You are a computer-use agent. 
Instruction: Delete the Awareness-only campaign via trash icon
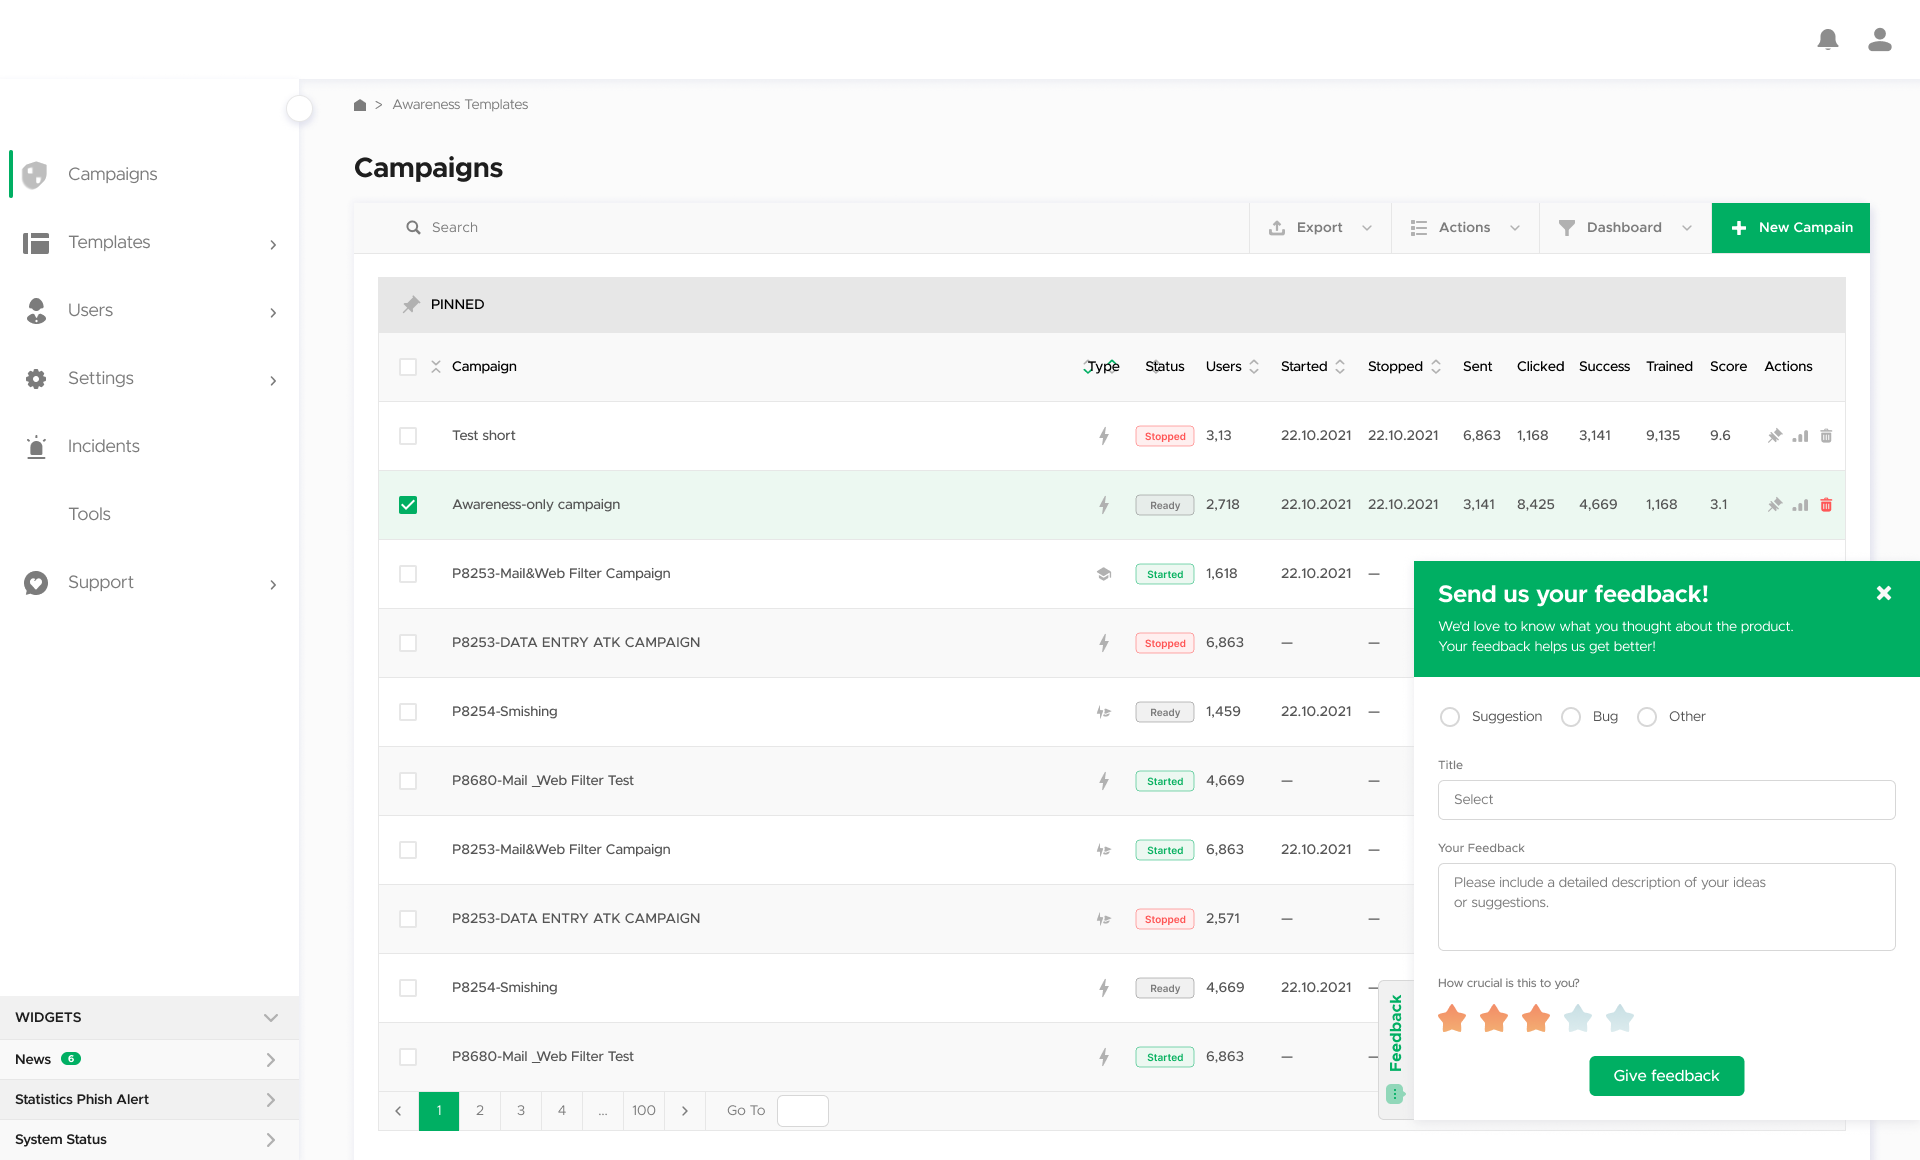point(1826,505)
